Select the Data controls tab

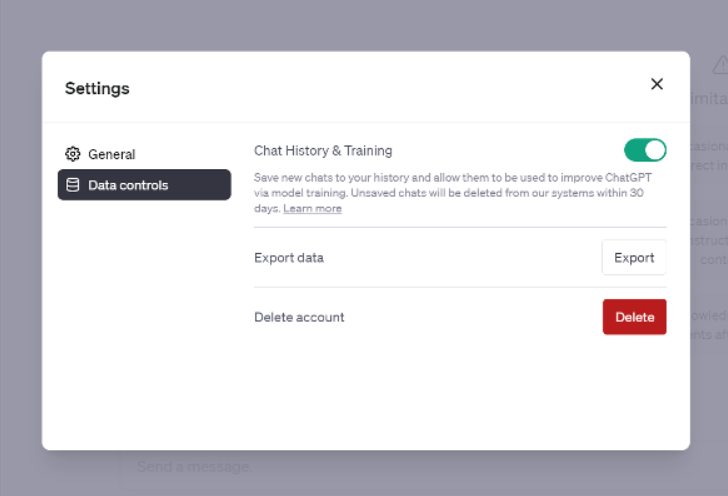pos(144,185)
